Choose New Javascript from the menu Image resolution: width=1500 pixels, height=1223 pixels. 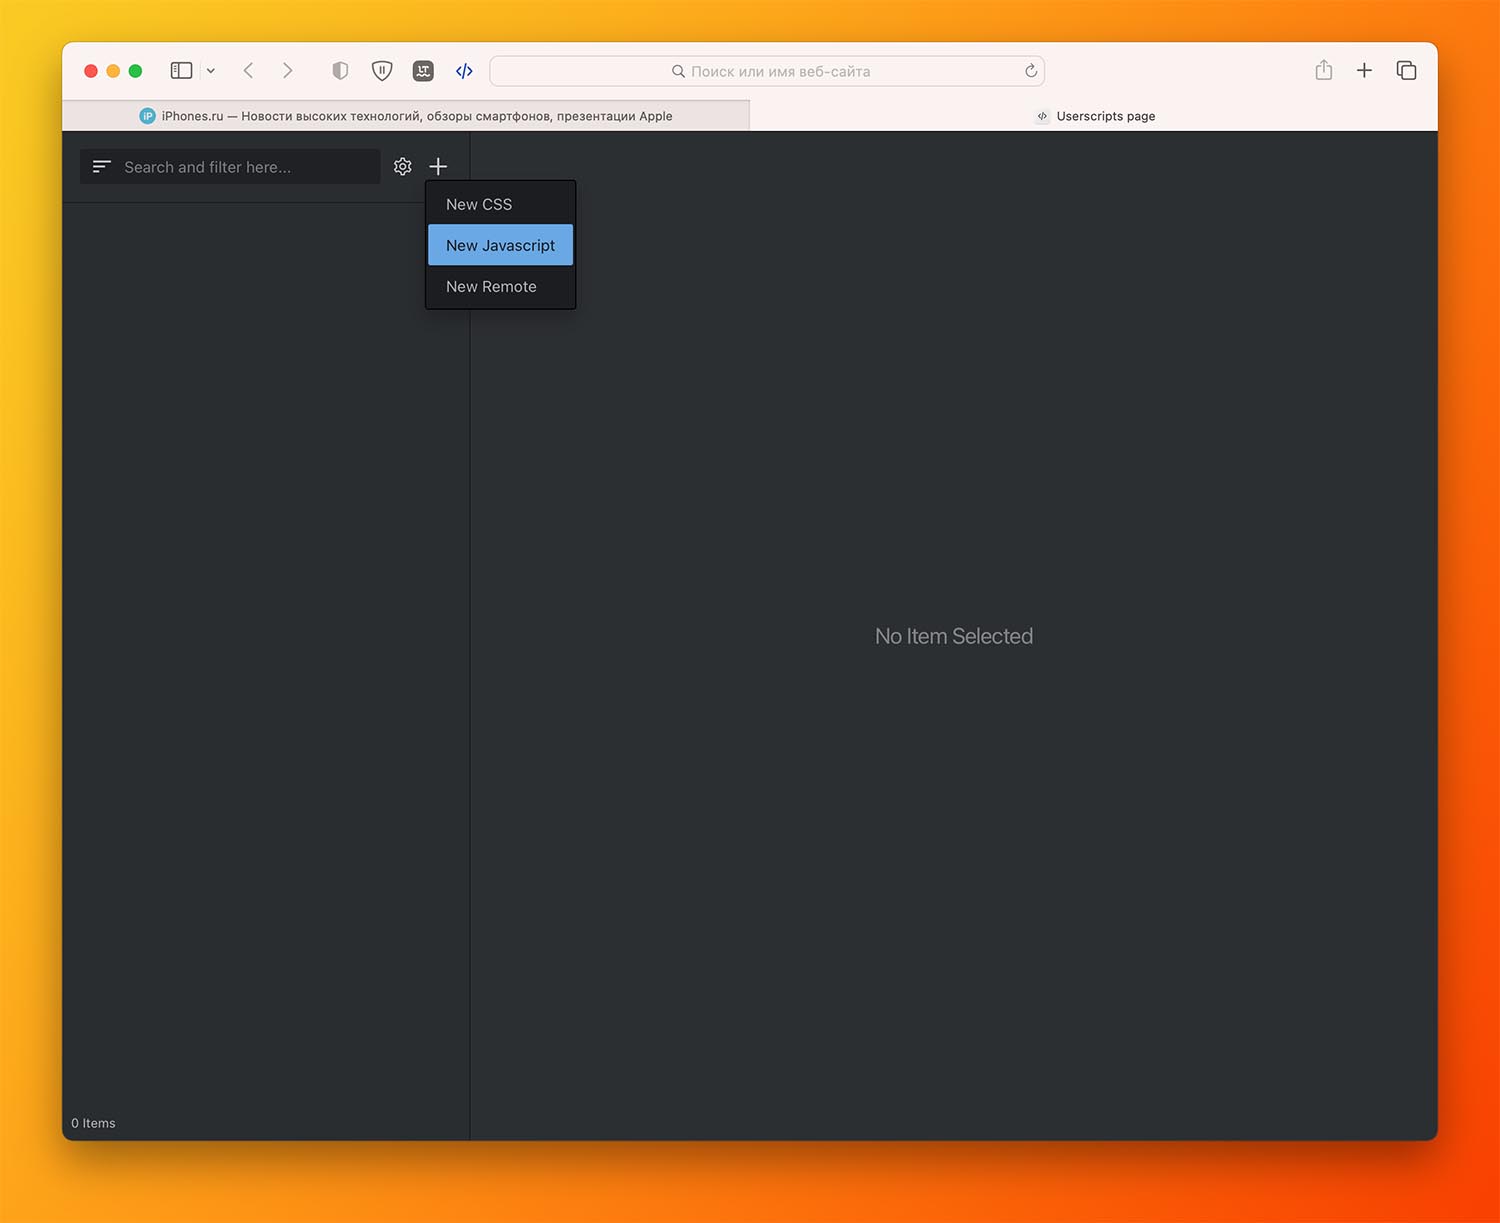500,245
